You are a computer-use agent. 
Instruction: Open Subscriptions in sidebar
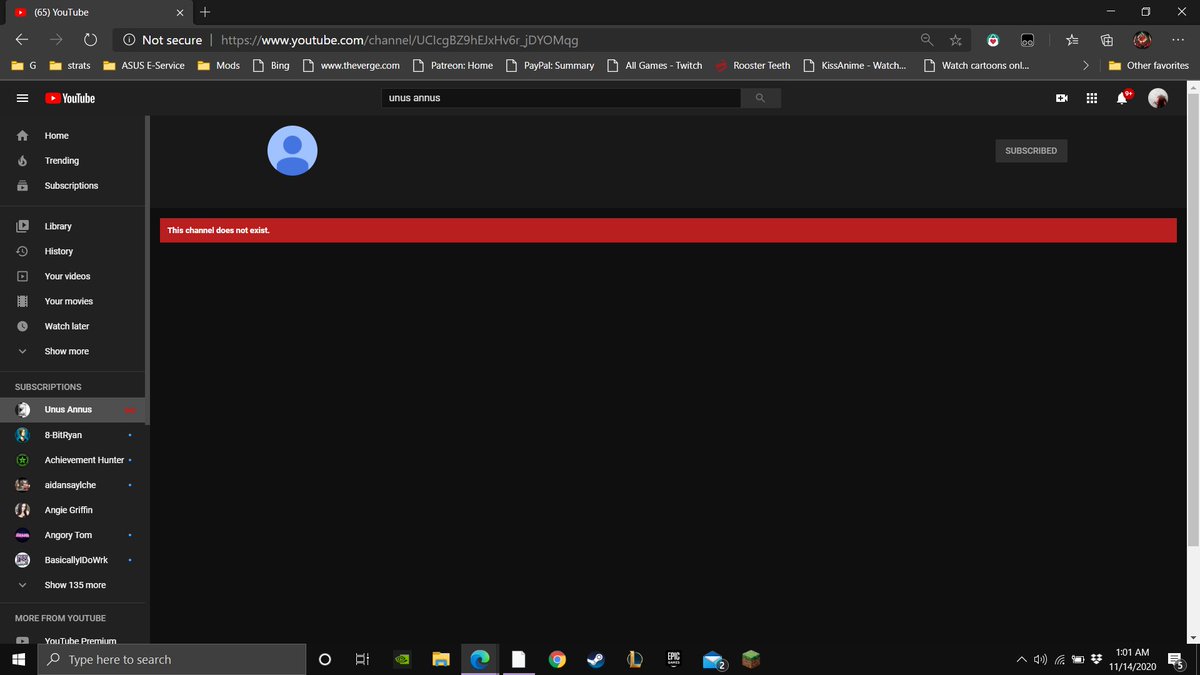73,185
